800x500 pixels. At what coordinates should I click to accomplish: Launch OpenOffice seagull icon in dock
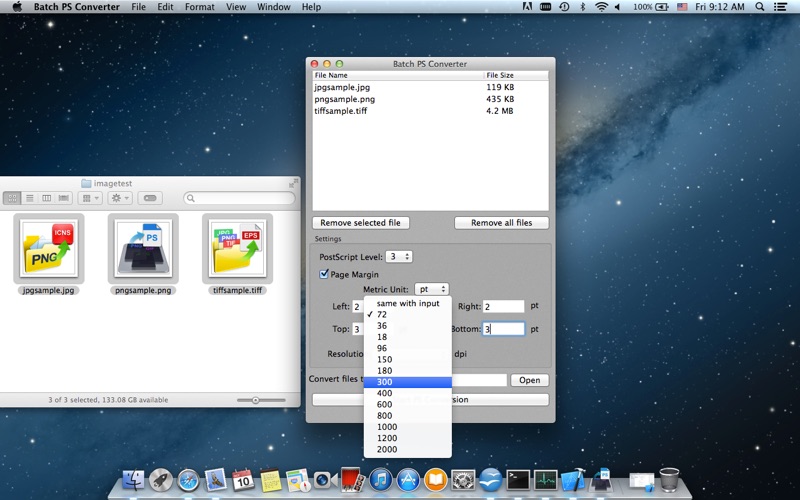click(x=491, y=480)
